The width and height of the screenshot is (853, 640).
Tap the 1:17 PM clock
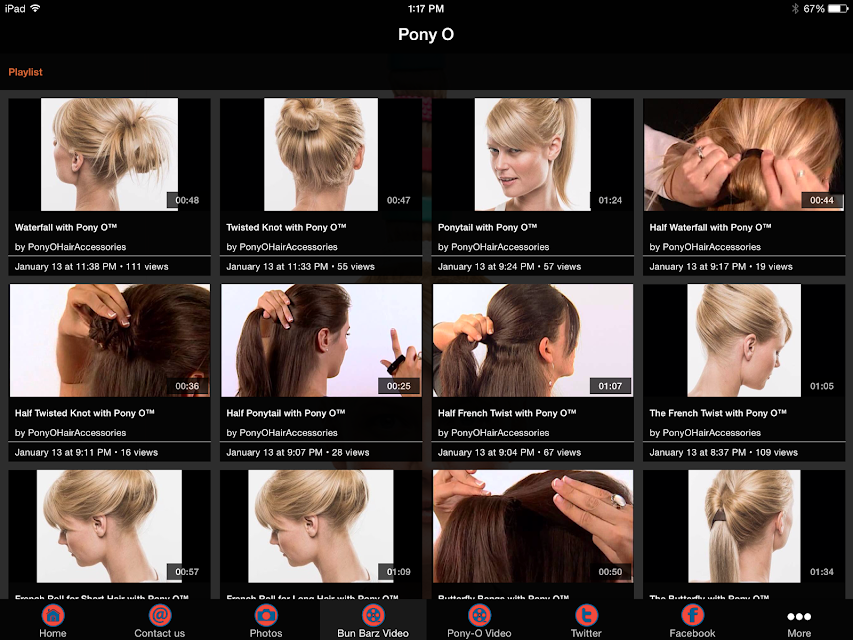pyautogui.click(x=426, y=9)
